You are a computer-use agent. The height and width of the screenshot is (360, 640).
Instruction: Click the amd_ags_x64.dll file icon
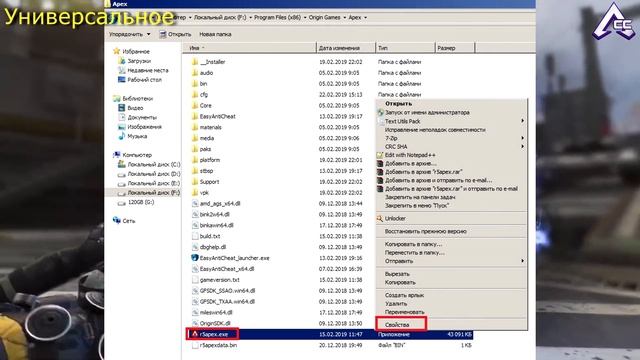coord(195,203)
